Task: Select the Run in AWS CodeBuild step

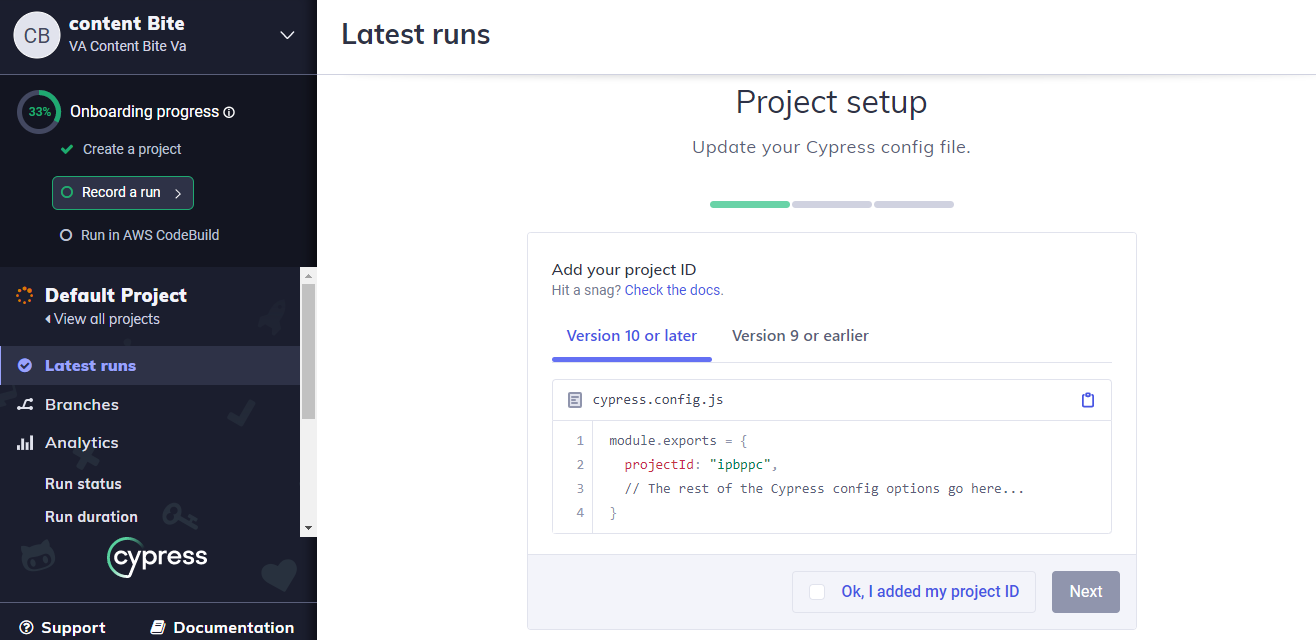Action: tap(150, 235)
